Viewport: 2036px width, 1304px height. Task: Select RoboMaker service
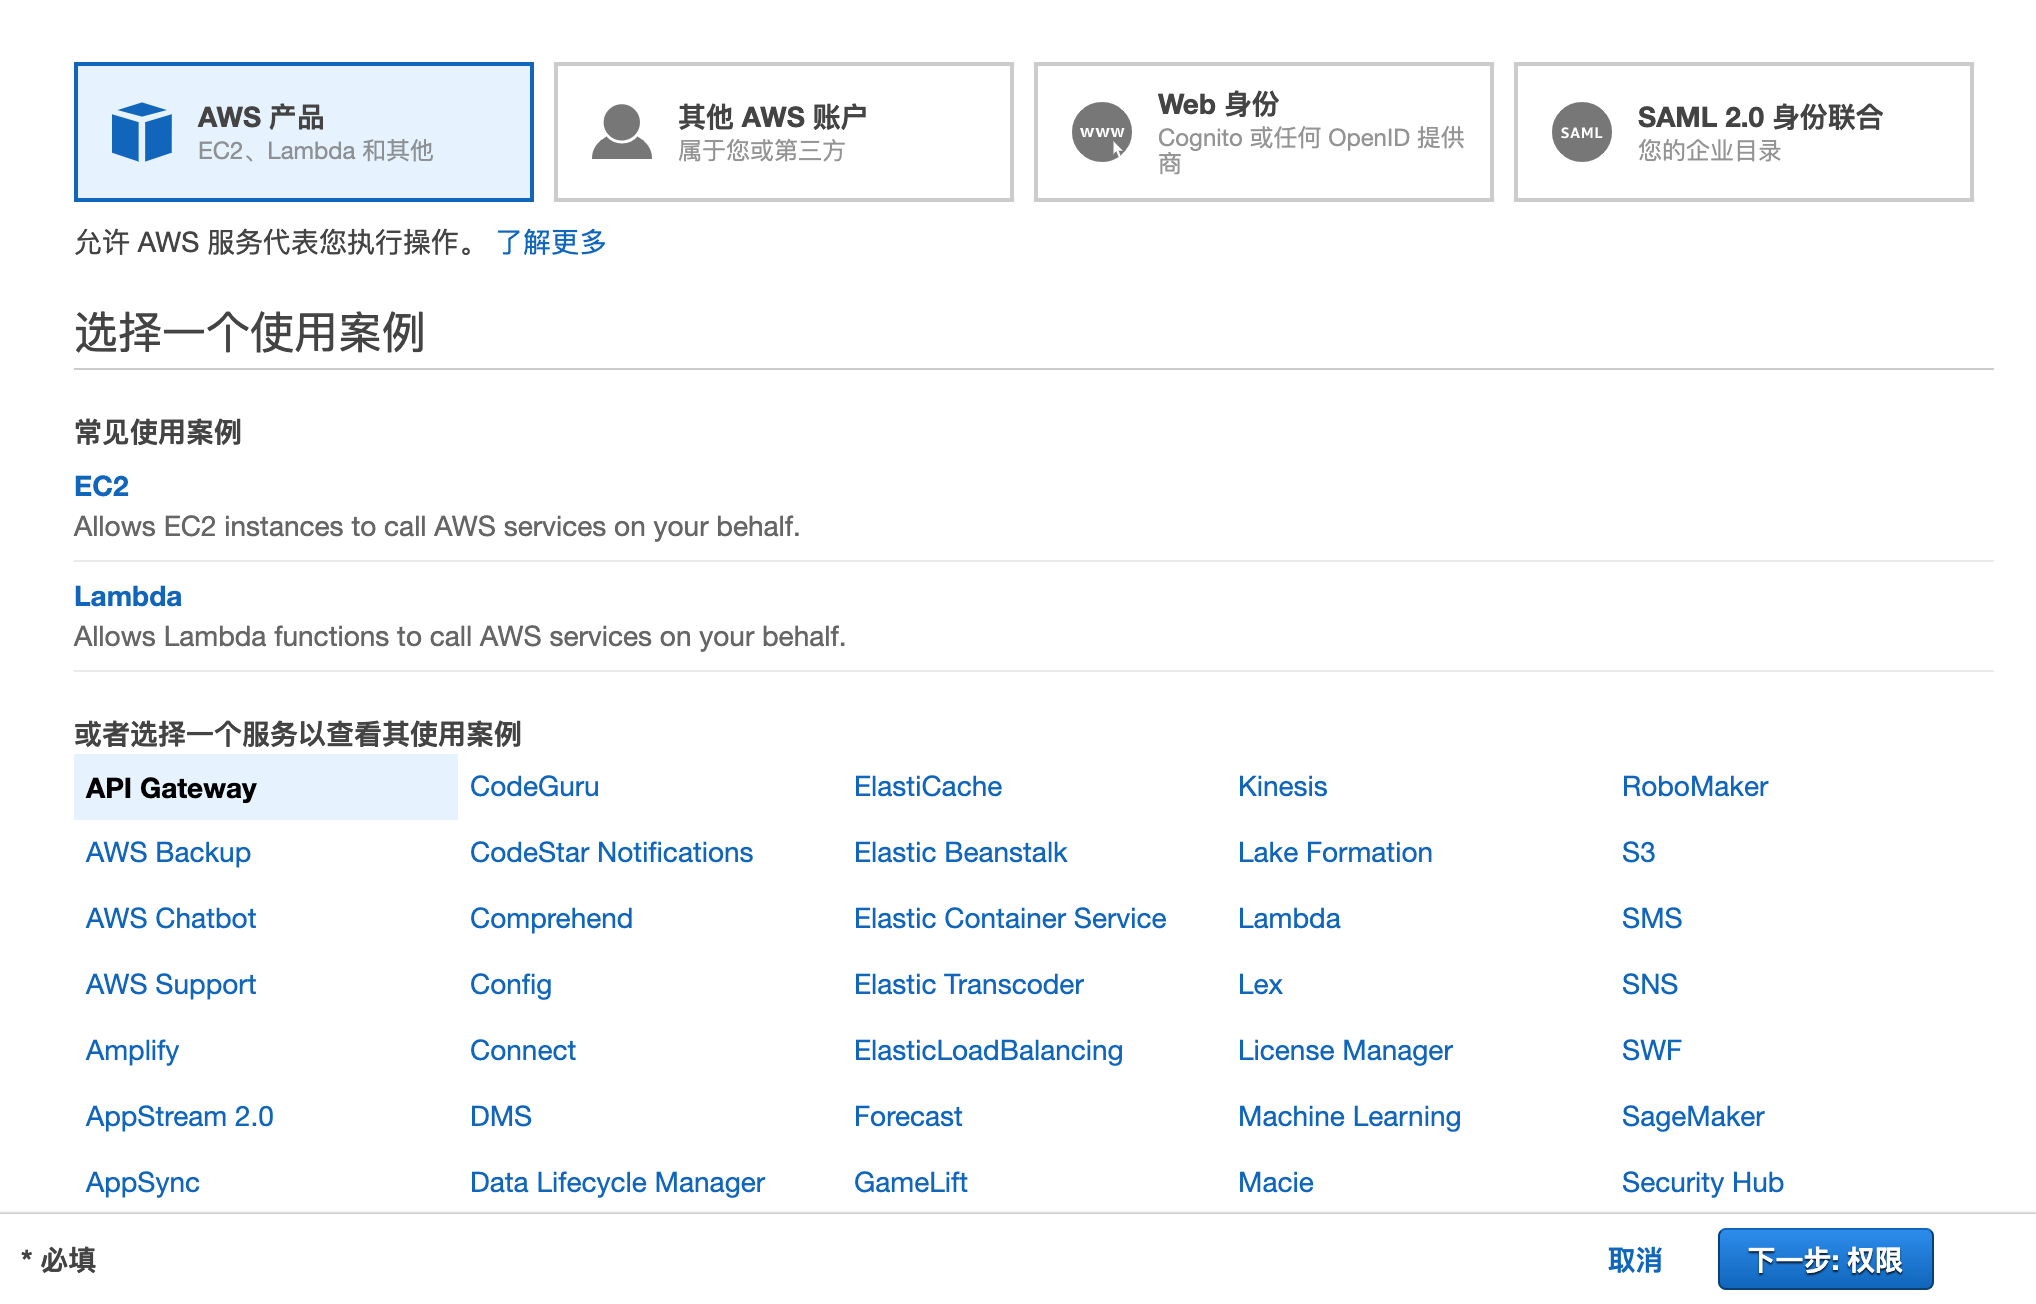(x=1694, y=786)
